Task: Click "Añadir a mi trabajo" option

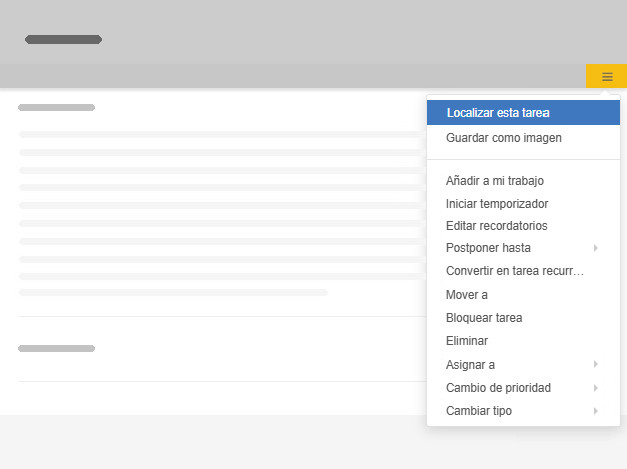Action: pyautogui.click(x=494, y=181)
